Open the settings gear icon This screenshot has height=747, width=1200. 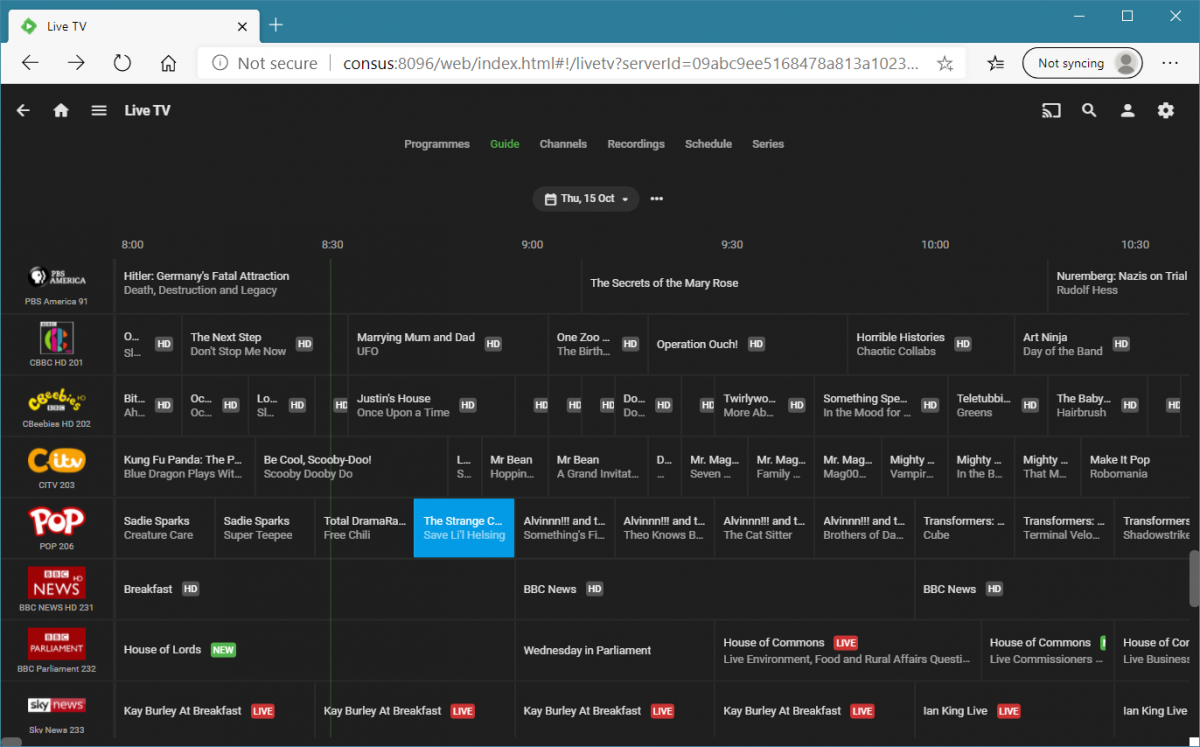pyautogui.click(x=1165, y=111)
